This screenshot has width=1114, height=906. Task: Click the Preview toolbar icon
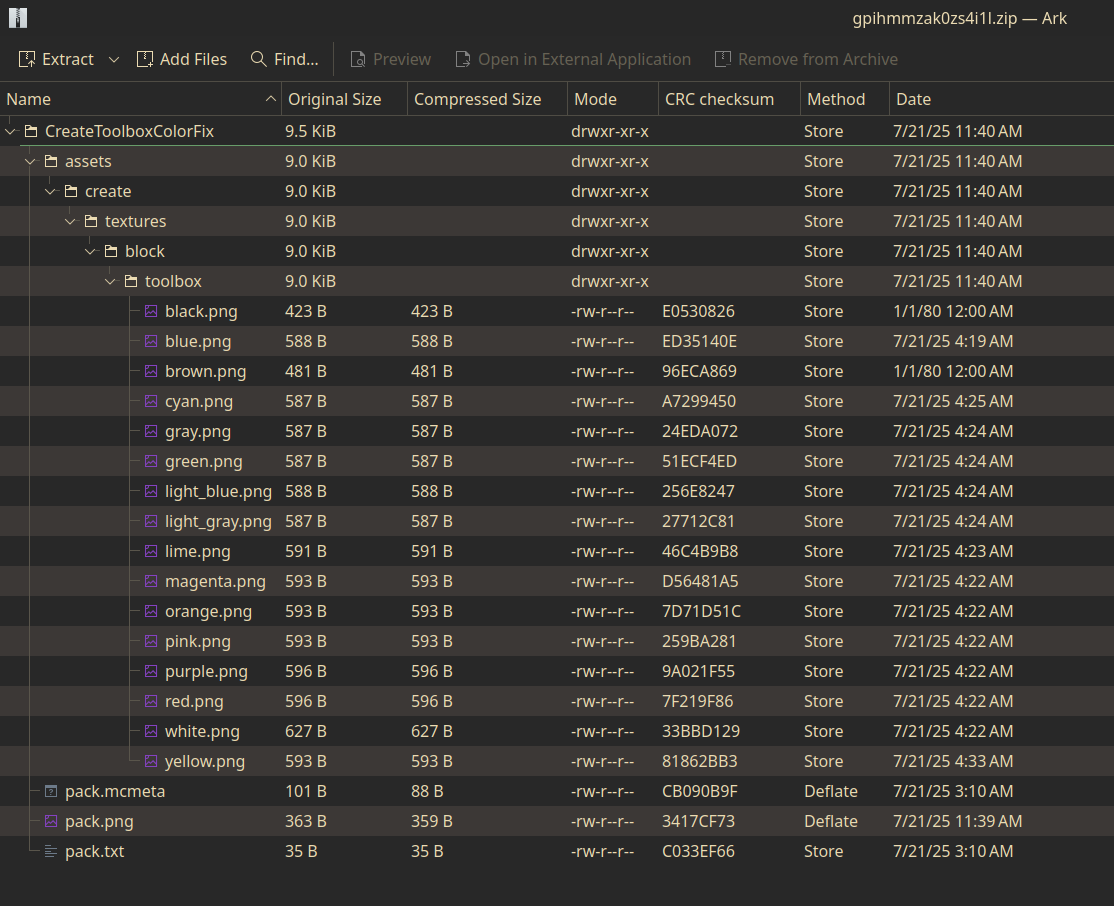pyautogui.click(x=358, y=59)
